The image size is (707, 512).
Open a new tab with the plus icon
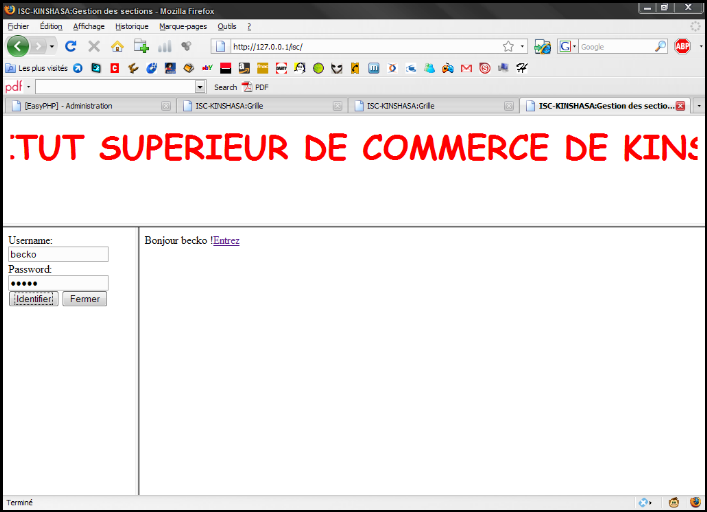pos(141,46)
